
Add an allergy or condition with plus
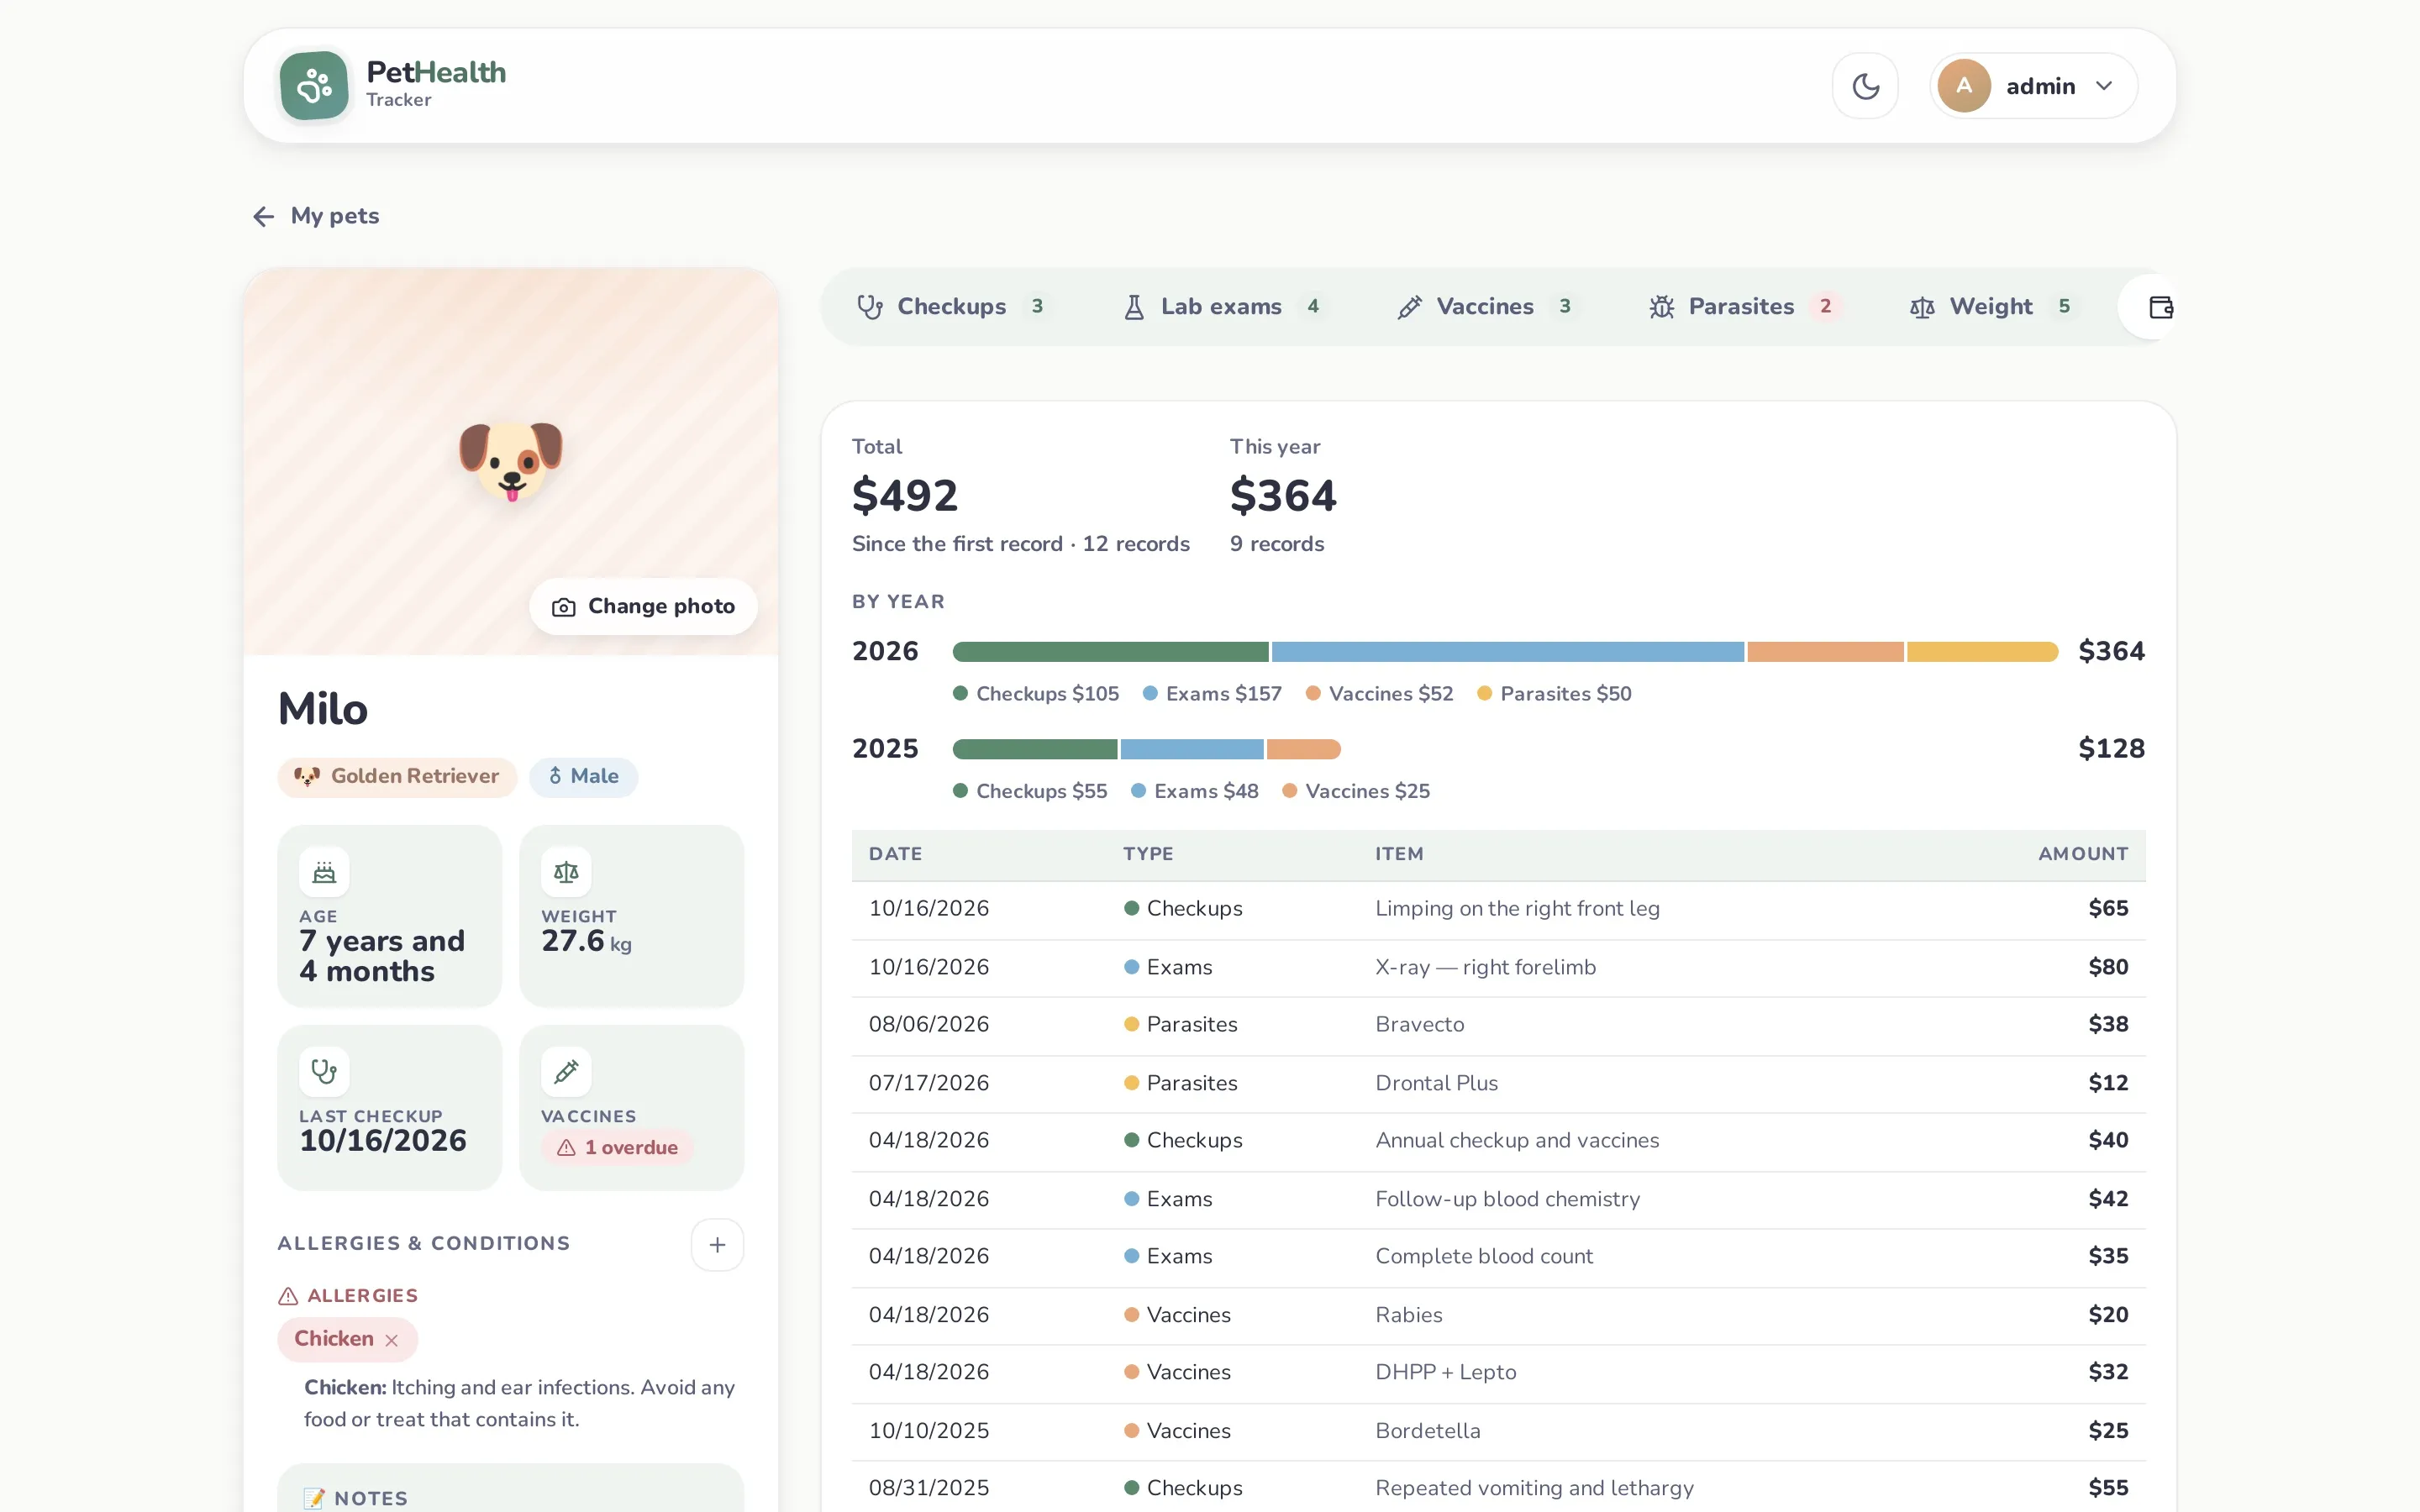(x=717, y=1245)
